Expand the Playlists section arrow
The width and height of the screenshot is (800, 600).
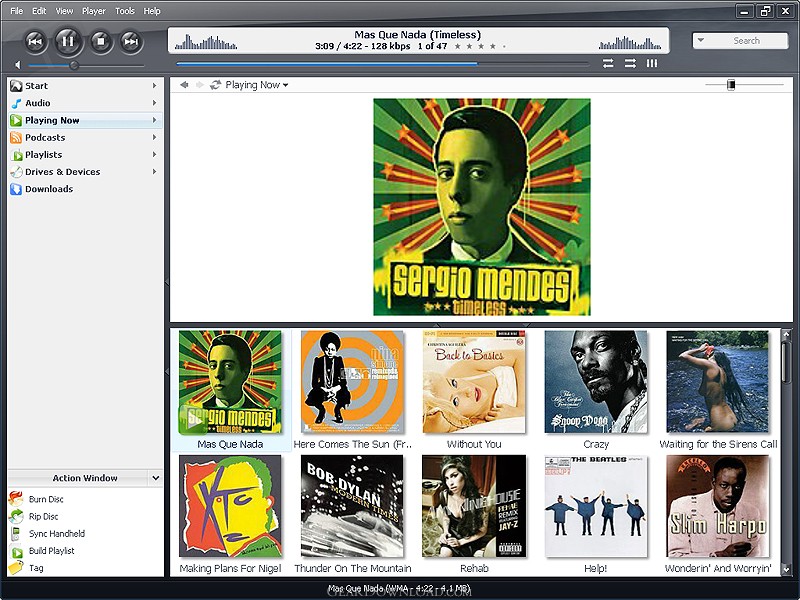pyautogui.click(x=154, y=155)
